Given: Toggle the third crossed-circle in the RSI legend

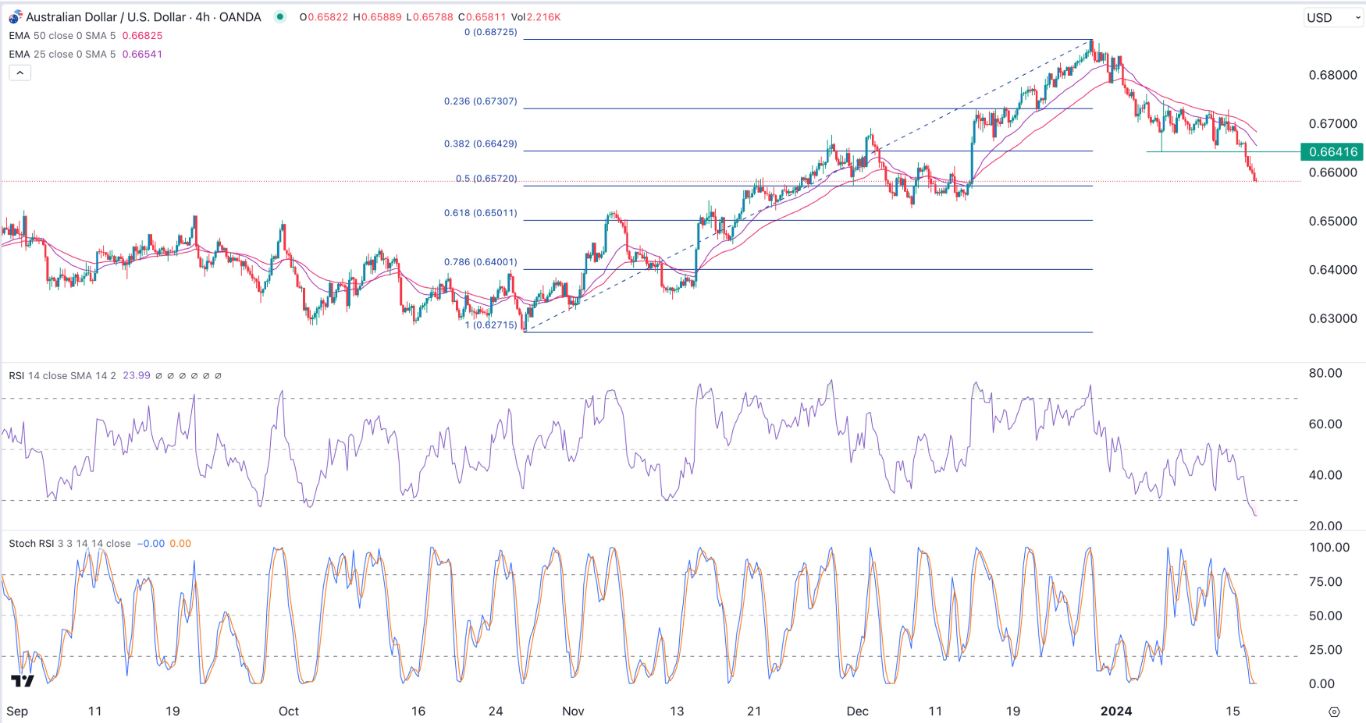Looking at the screenshot, I should pos(182,375).
